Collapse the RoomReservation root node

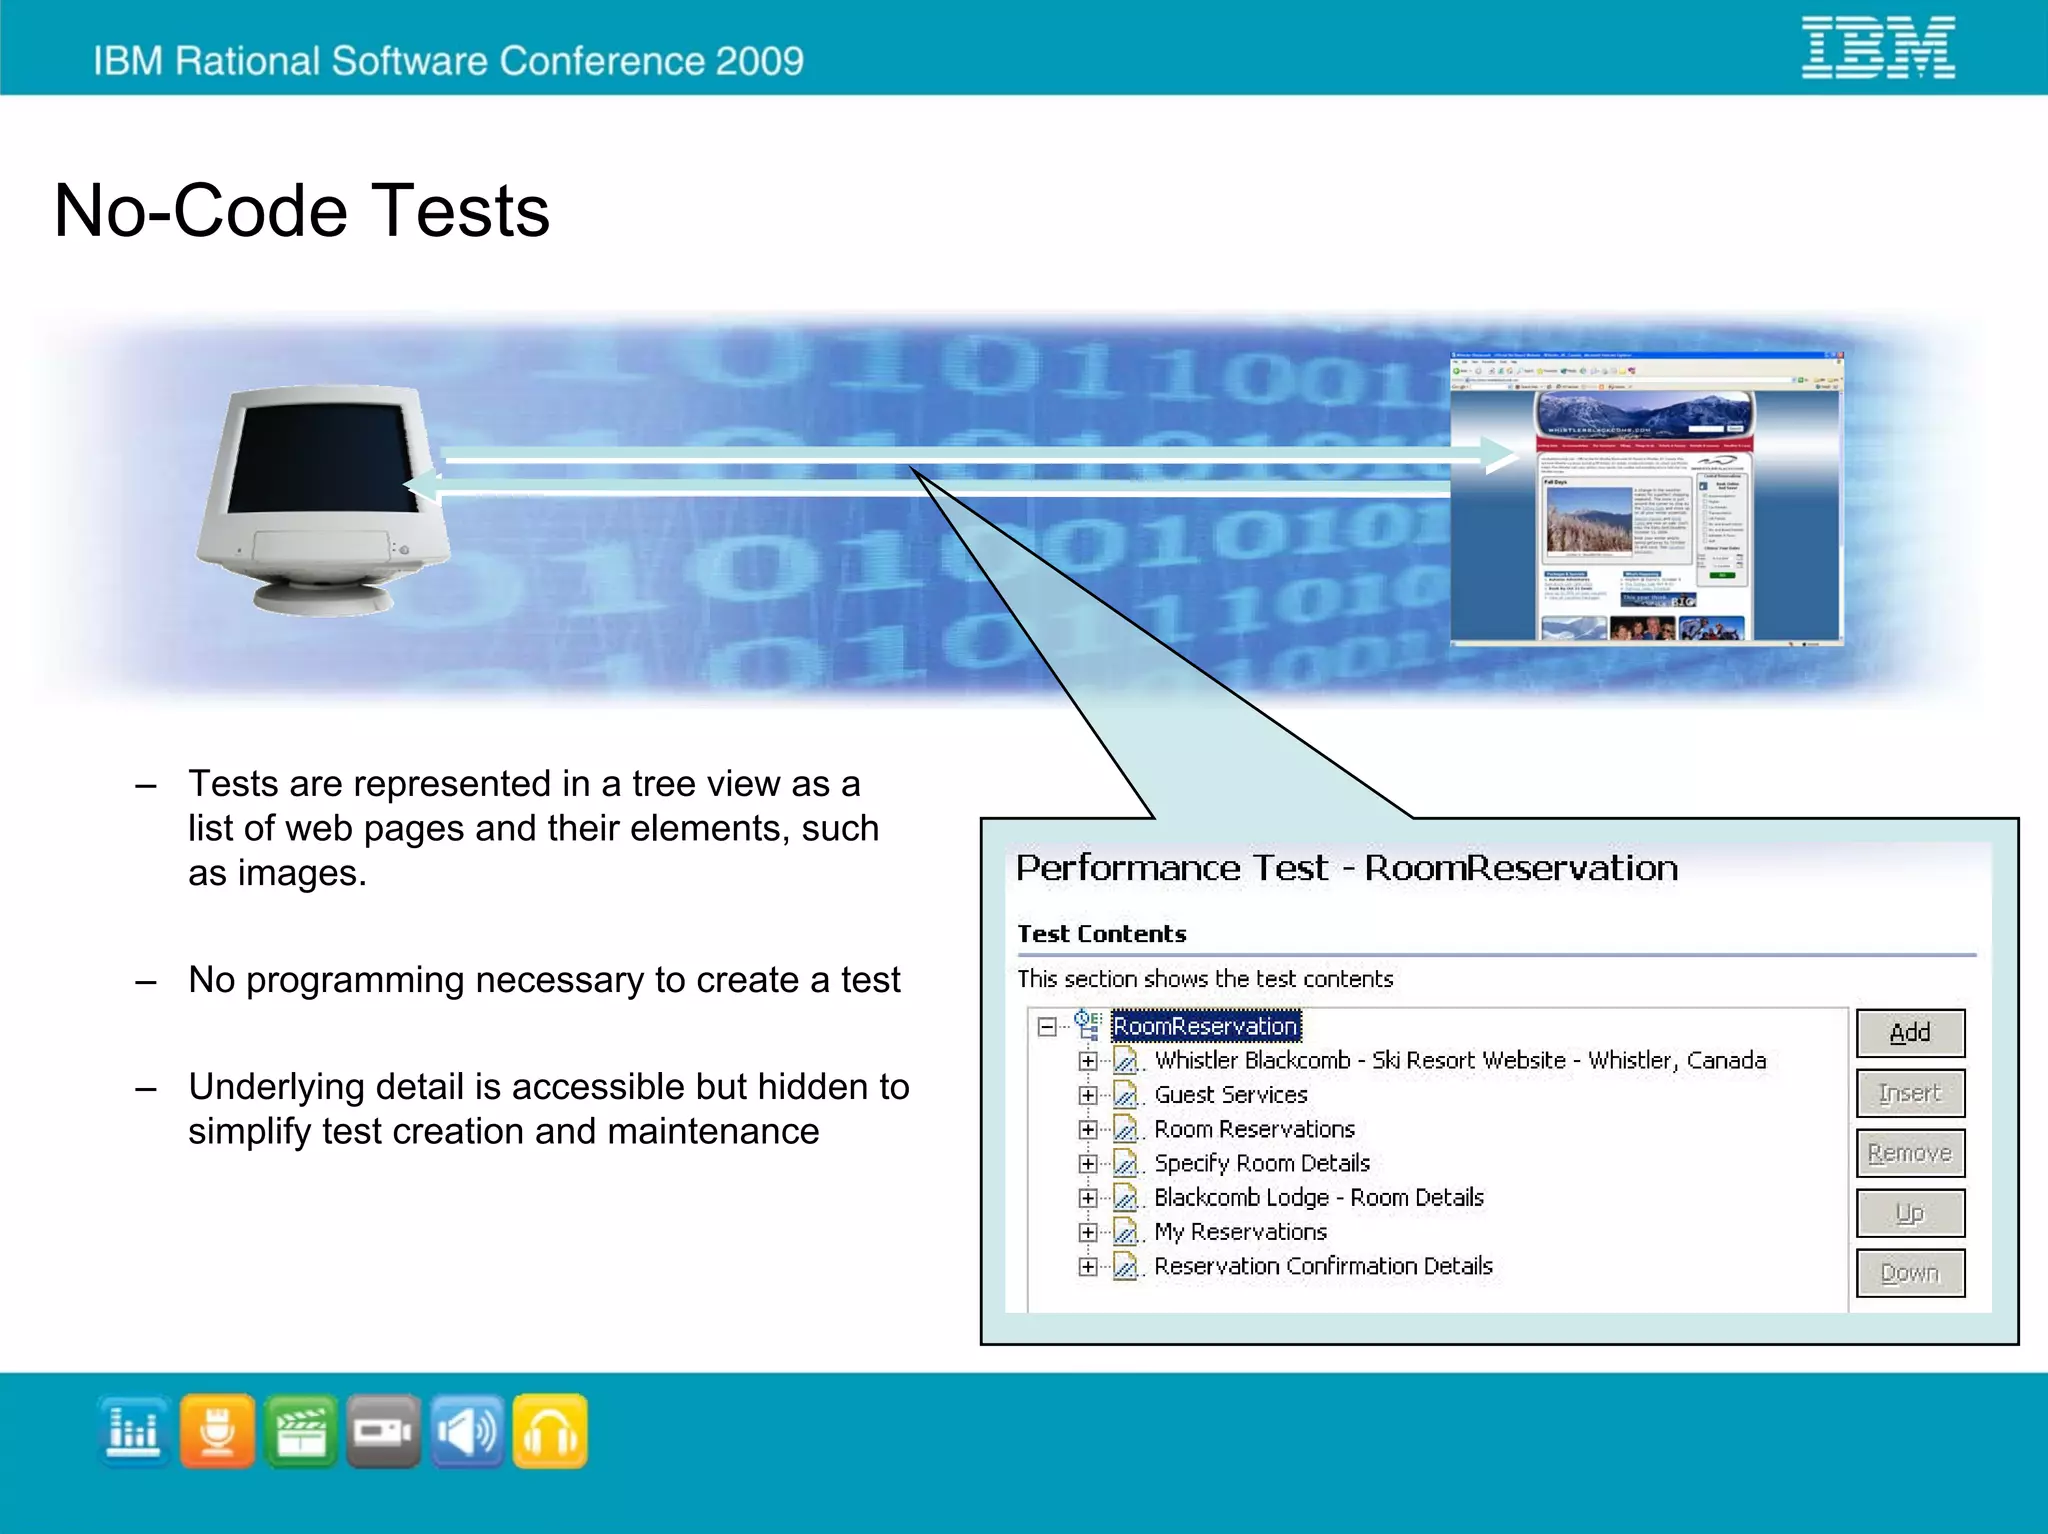click(1047, 1027)
